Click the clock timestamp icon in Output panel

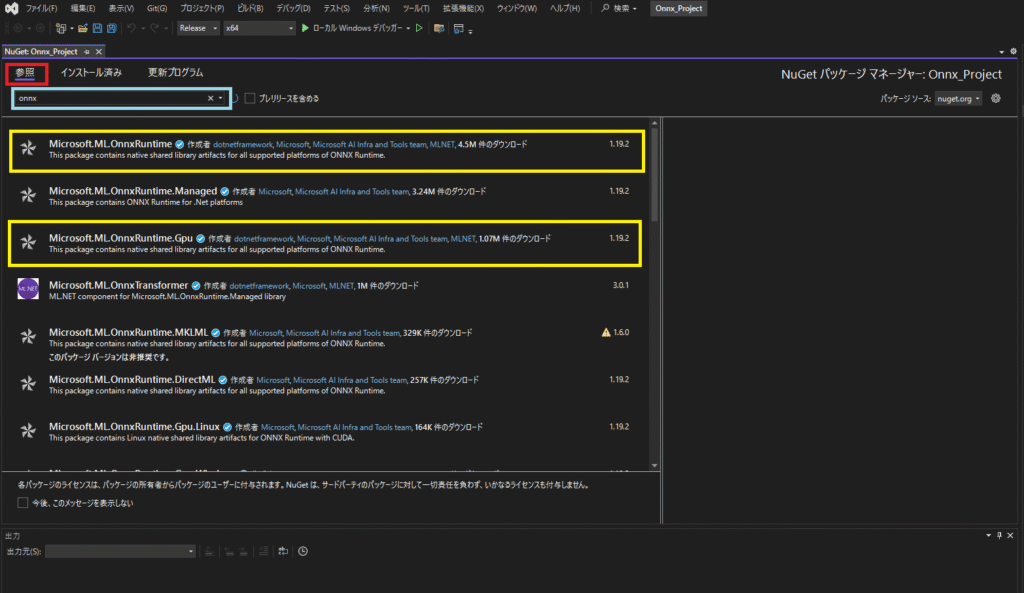303,551
